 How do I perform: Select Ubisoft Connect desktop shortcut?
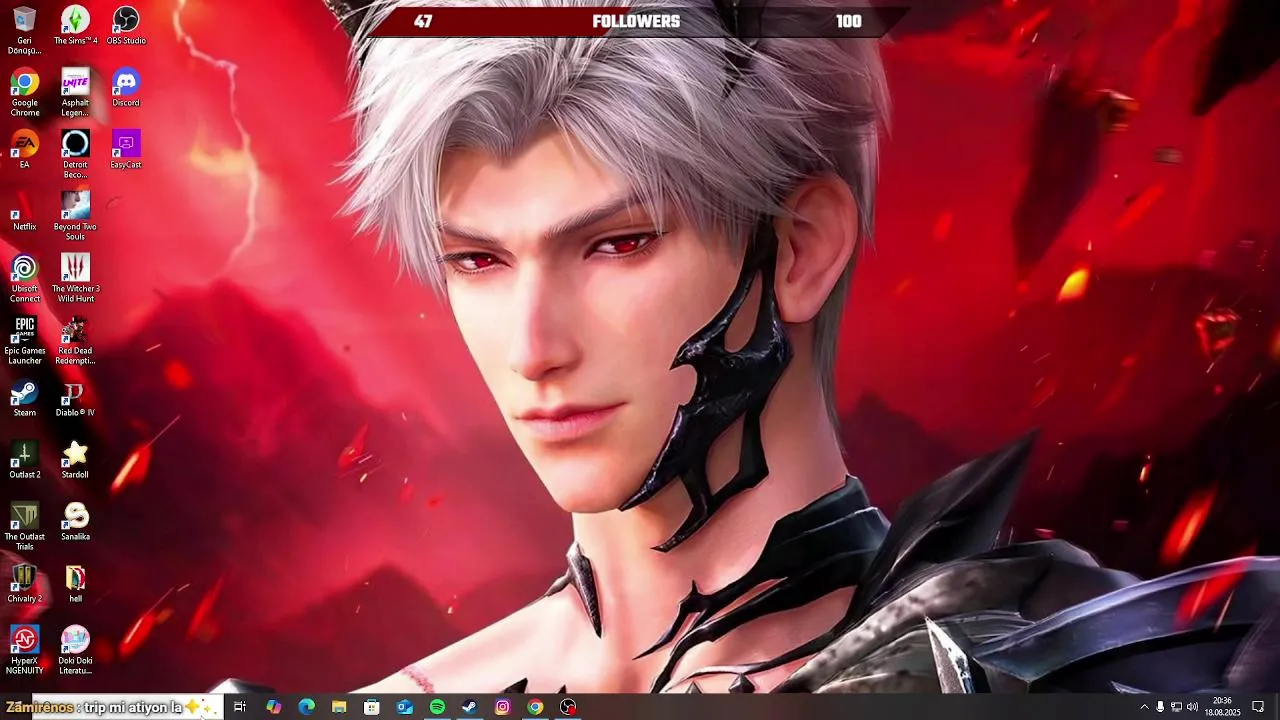coord(25,278)
